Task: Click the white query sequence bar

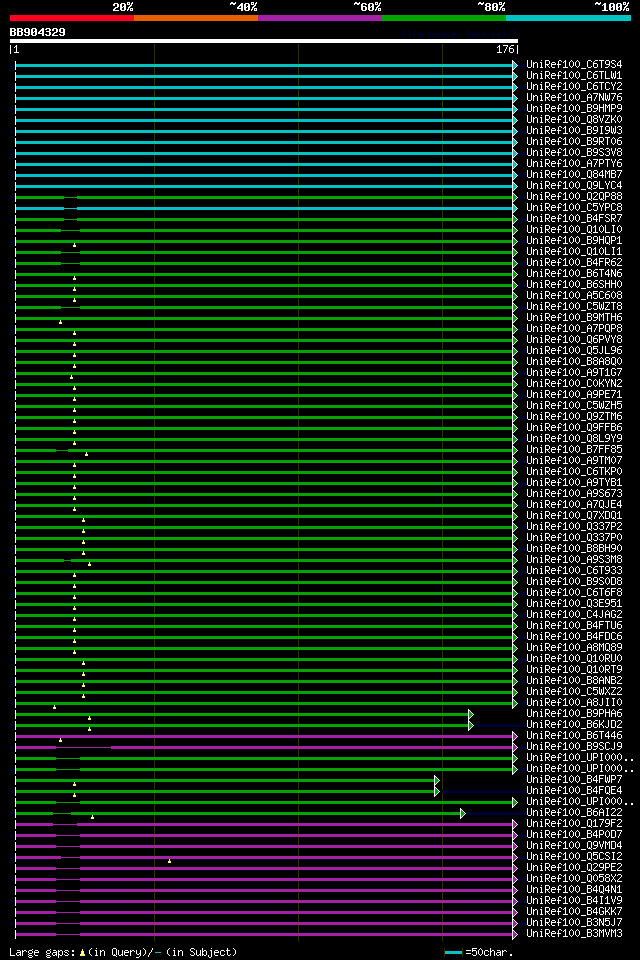Action: point(264,42)
